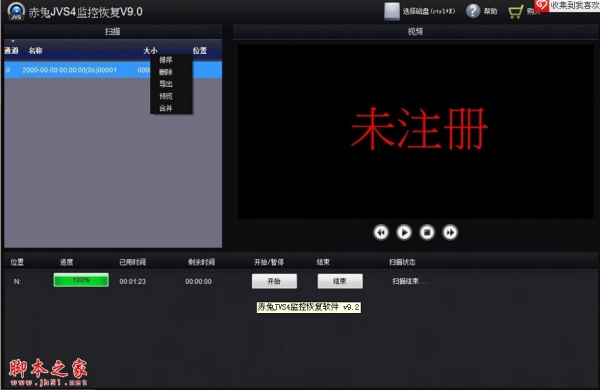Sort by the 大小 column header
The height and width of the screenshot is (390, 600).
(150, 51)
